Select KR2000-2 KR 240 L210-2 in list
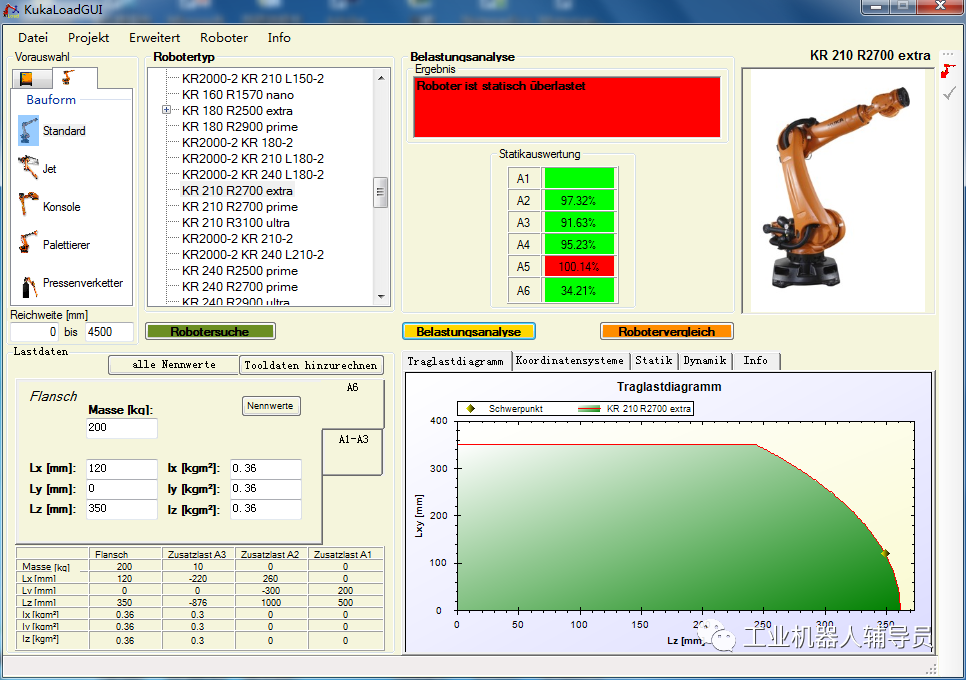The width and height of the screenshot is (966, 680). point(253,254)
